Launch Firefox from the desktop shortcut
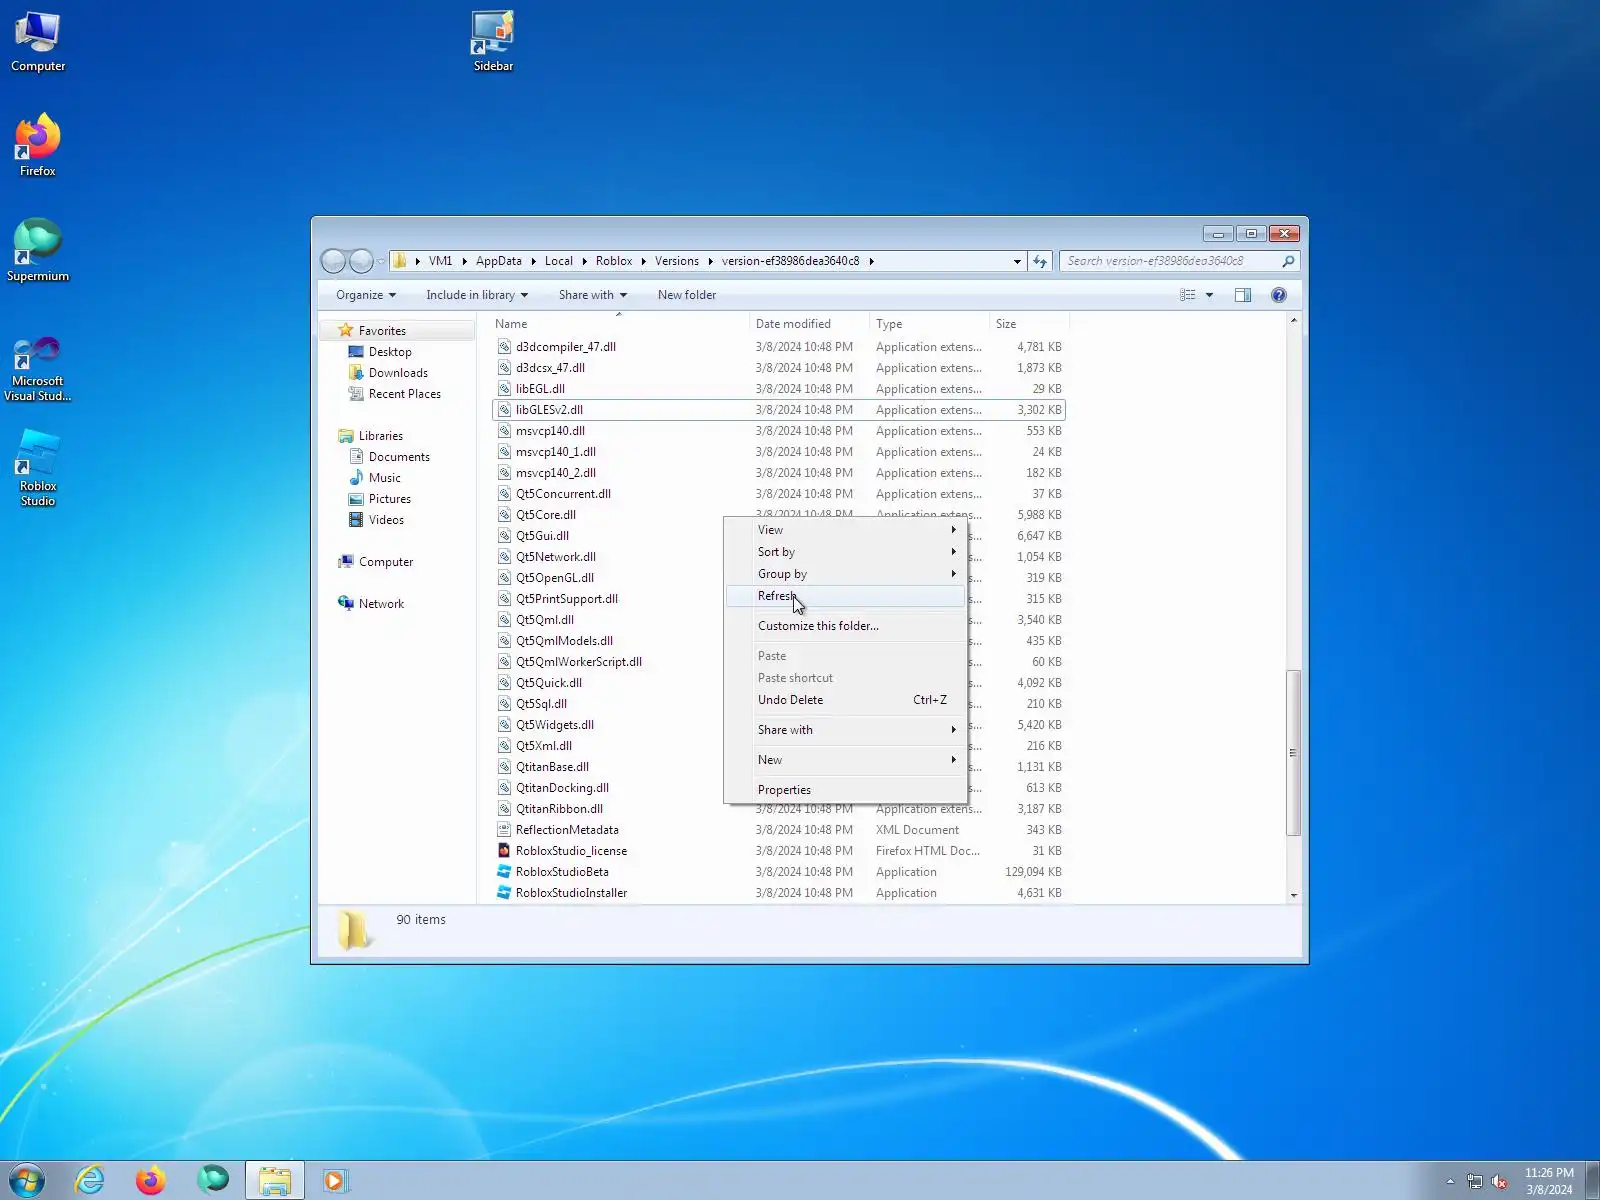1600x1200 pixels. tap(38, 146)
